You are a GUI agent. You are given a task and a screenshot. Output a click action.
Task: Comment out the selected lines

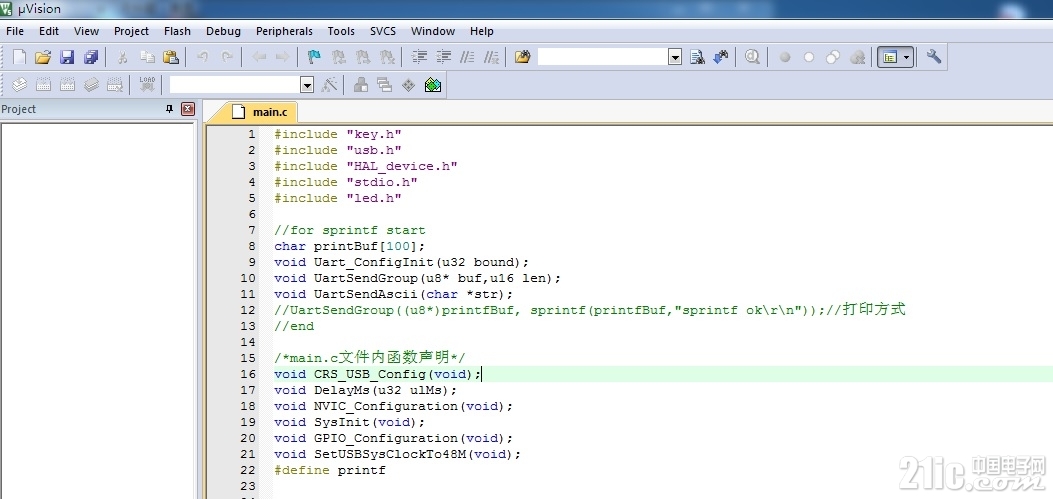click(x=467, y=57)
